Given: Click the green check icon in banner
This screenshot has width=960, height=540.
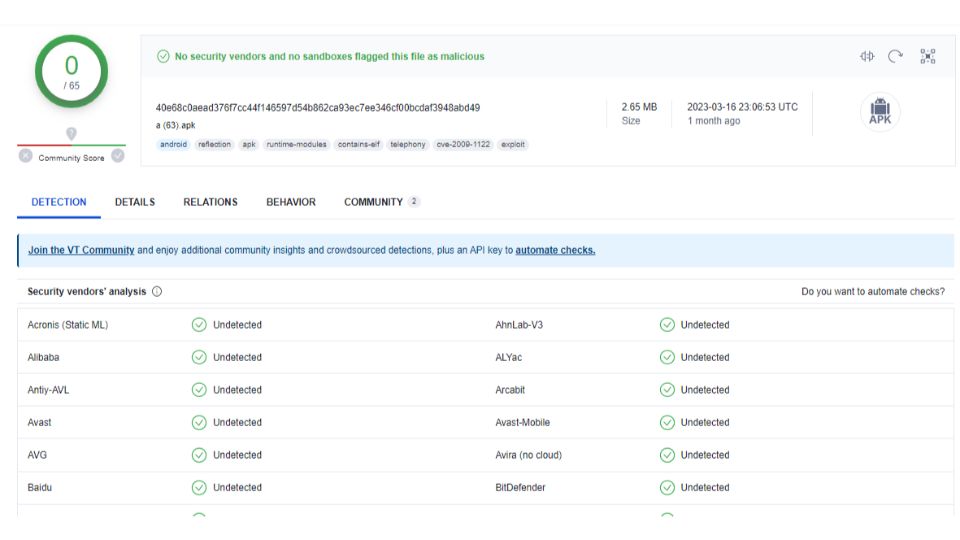Looking at the screenshot, I should (x=163, y=56).
